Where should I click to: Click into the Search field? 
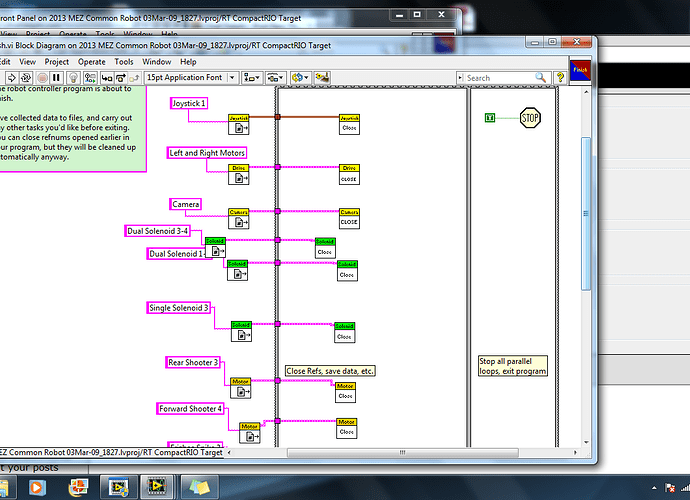499,78
